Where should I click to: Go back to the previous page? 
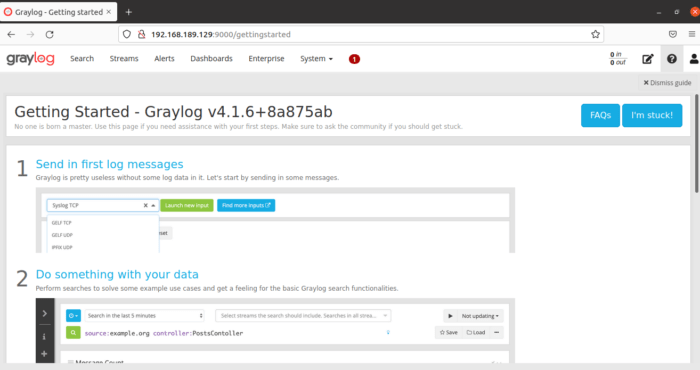11,34
